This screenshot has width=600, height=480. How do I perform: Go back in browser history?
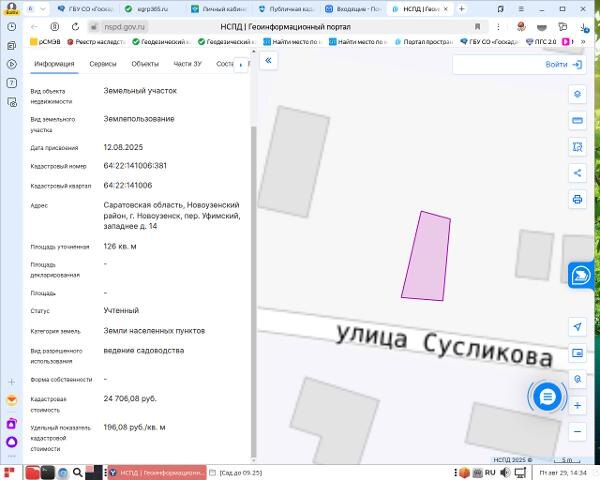tap(34, 27)
